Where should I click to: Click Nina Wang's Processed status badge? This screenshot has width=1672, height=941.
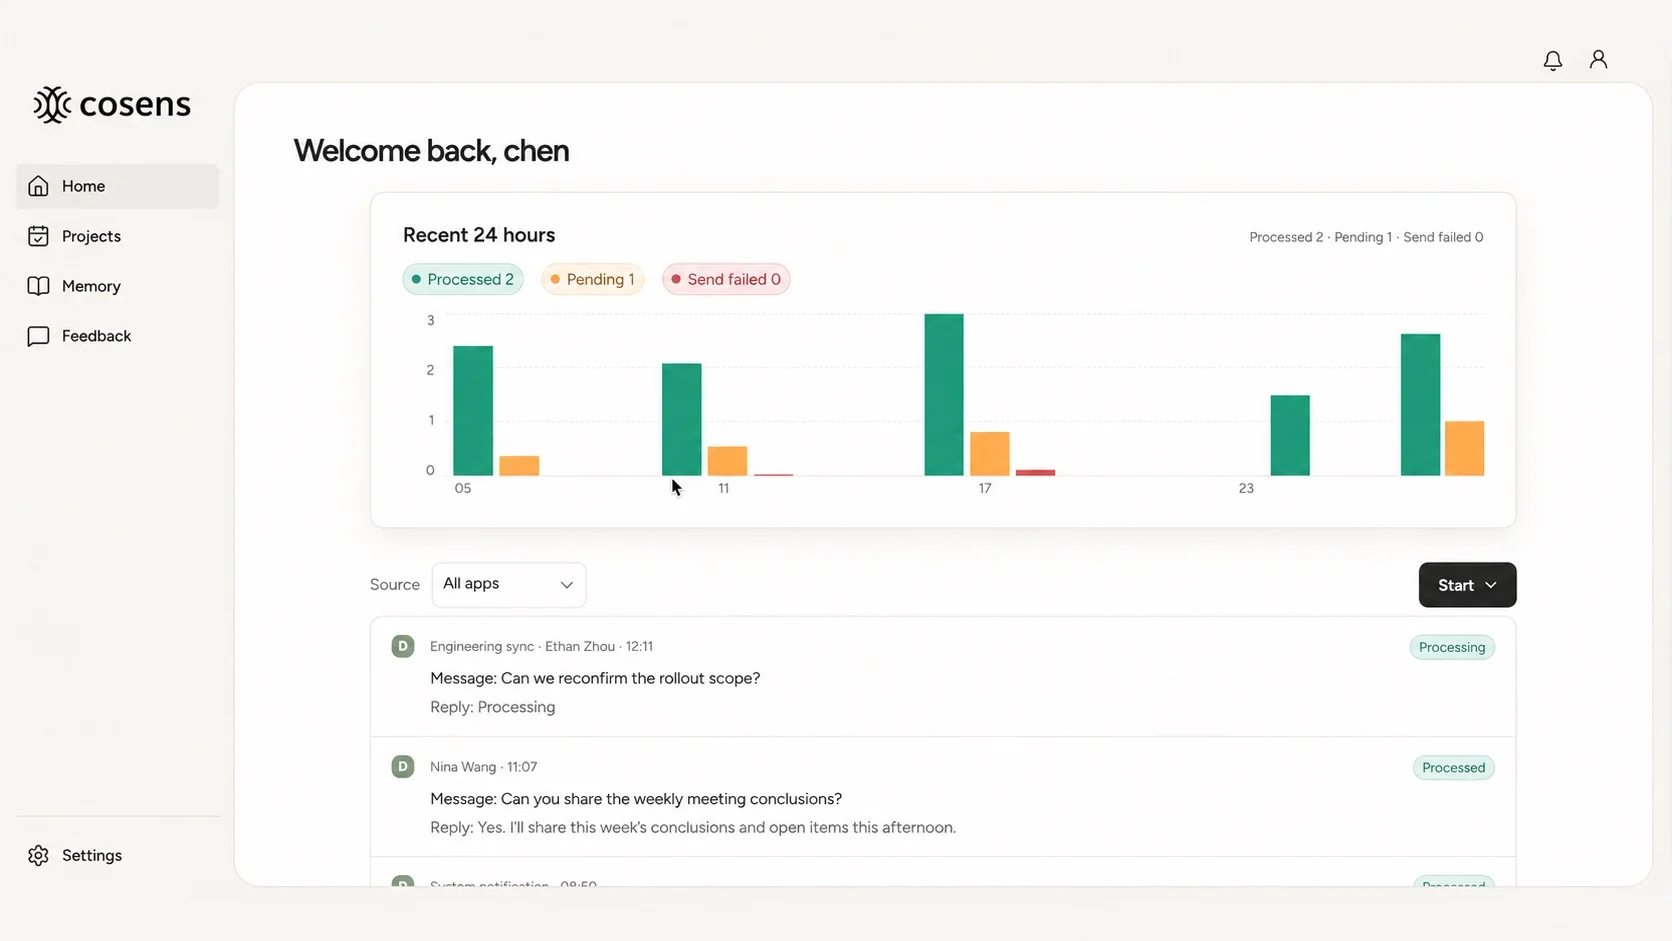(1453, 768)
